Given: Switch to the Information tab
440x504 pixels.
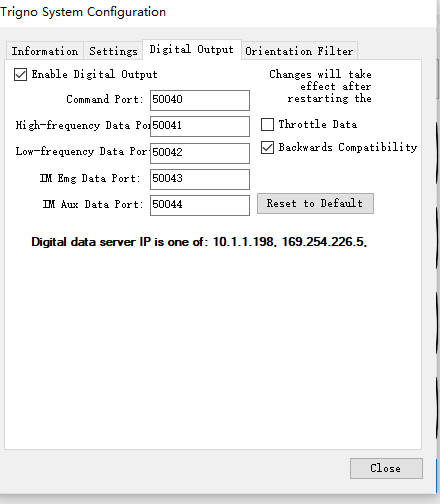Looking at the screenshot, I should click(x=45, y=51).
